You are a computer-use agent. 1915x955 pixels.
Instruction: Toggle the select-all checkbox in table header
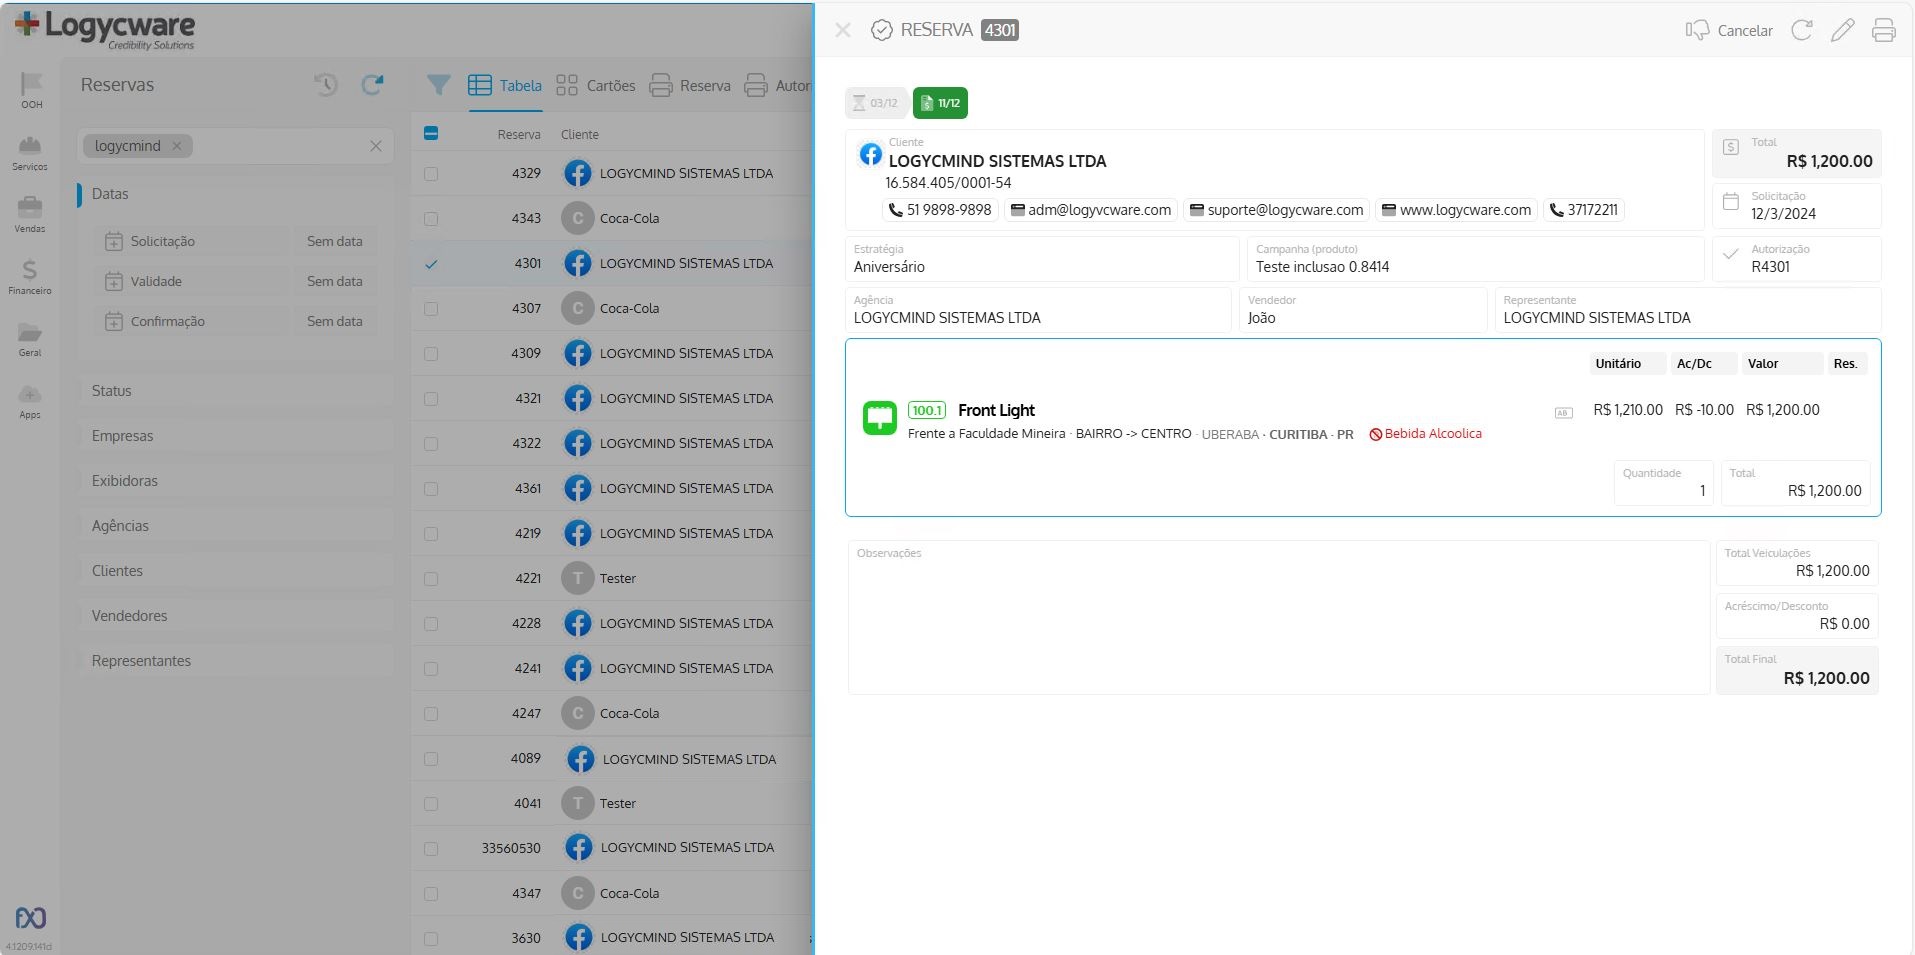tap(431, 133)
